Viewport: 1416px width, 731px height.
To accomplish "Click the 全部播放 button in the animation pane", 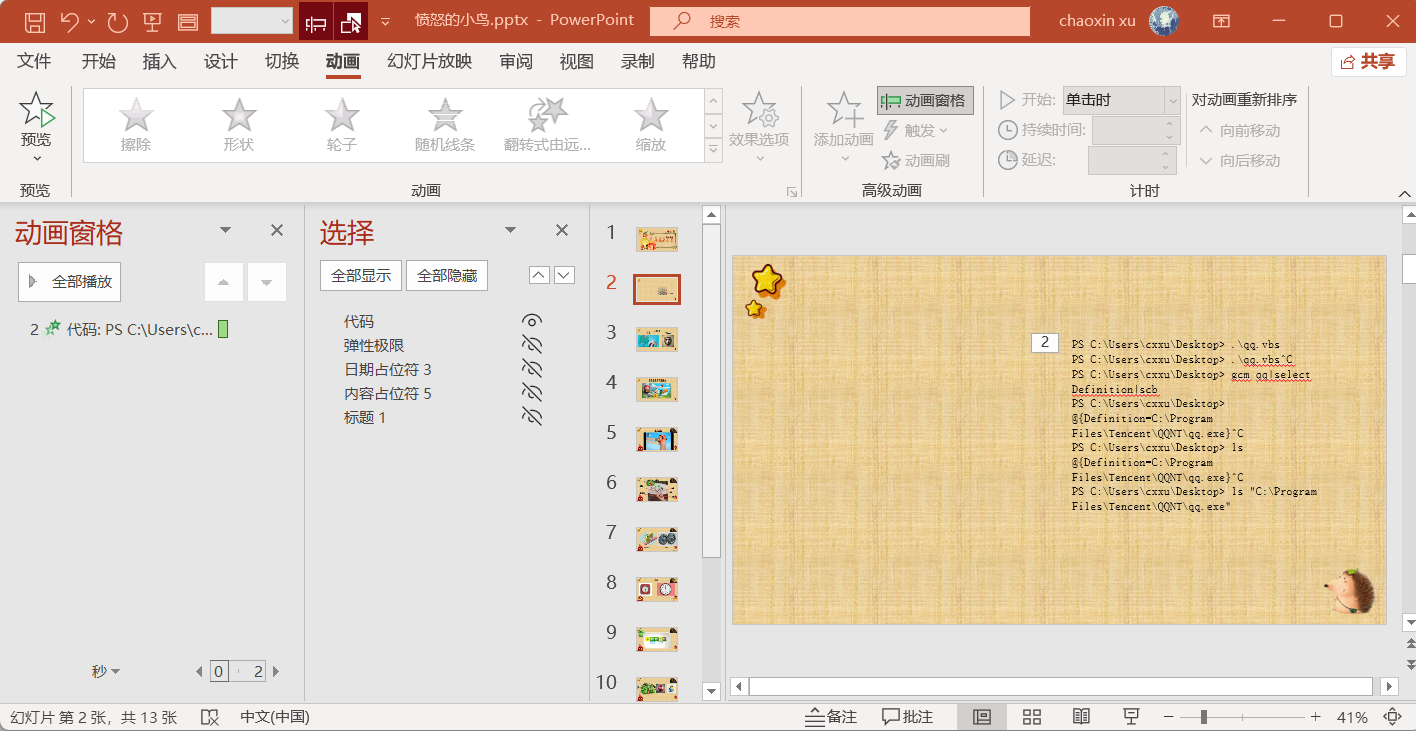I will tap(69, 282).
